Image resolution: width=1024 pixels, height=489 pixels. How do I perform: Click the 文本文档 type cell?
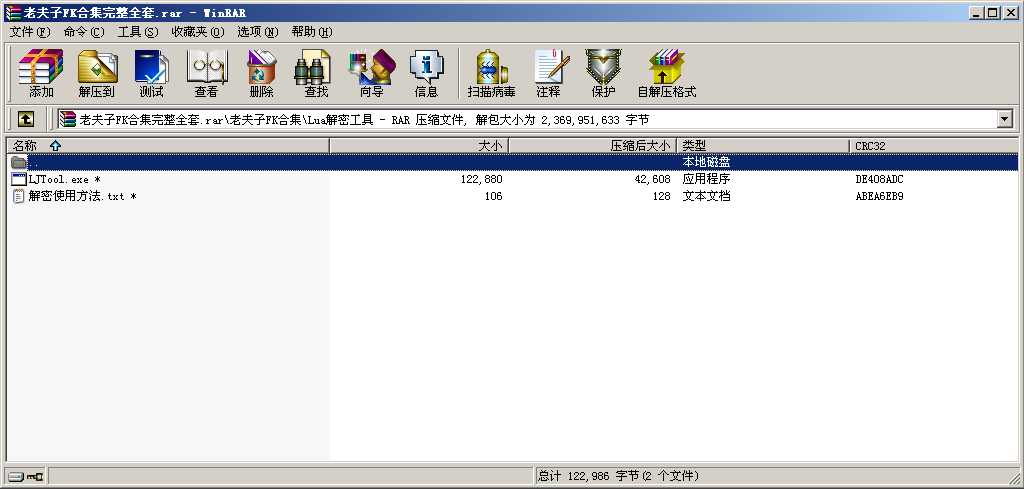coord(707,196)
